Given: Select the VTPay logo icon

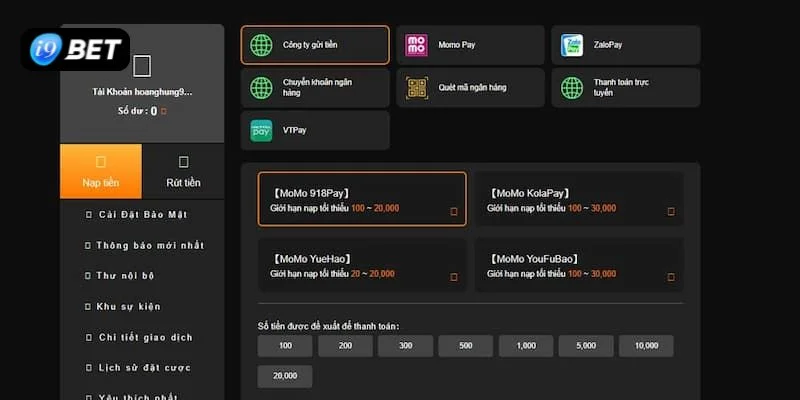Looking at the screenshot, I should point(261,130).
